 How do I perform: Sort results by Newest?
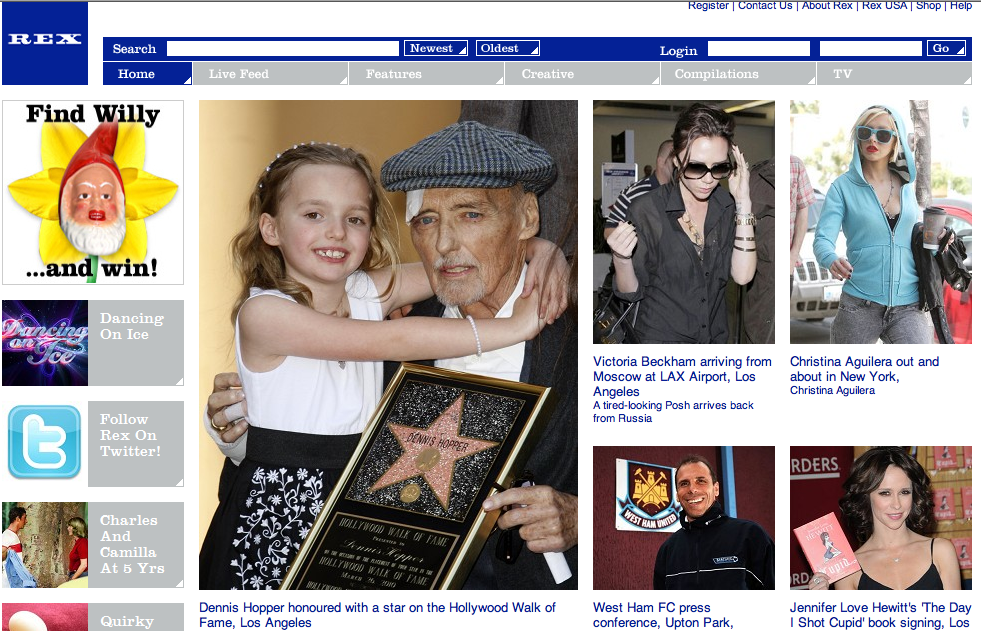pyautogui.click(x=436, y=48)
